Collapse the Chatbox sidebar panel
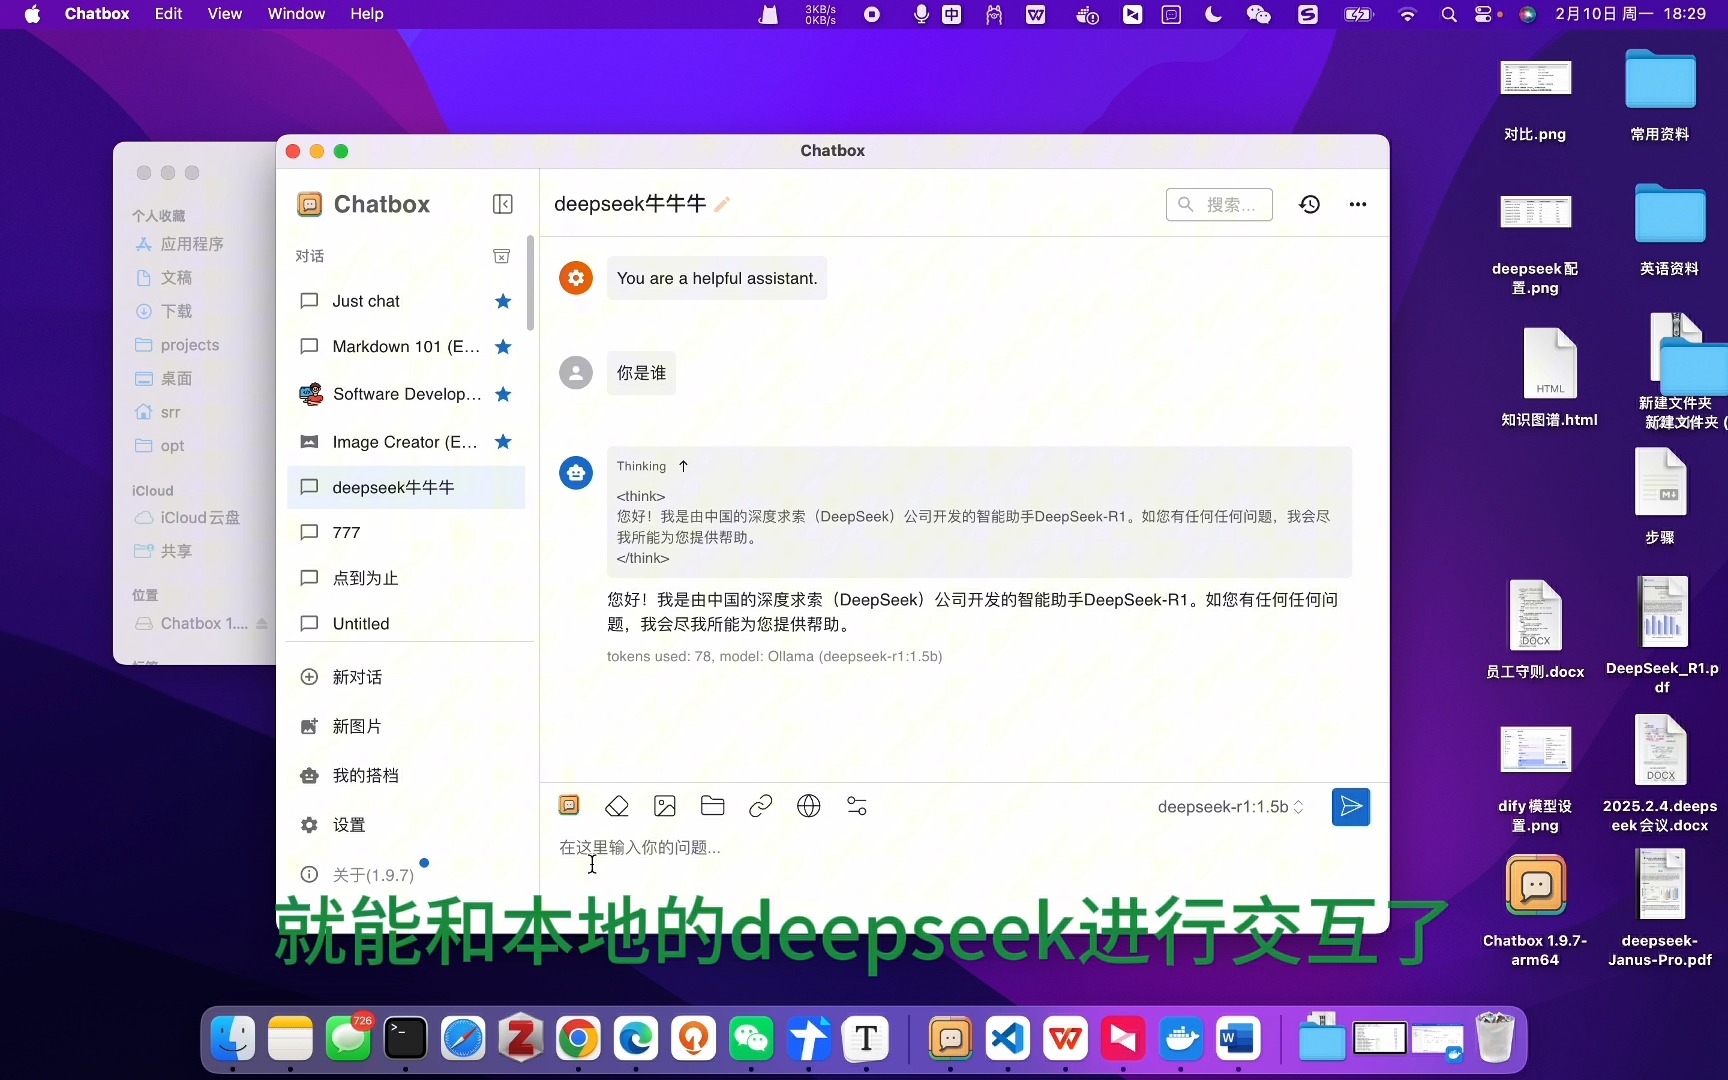Image resolution: width=1728 pixels, height=1080 pixels. 503,204
